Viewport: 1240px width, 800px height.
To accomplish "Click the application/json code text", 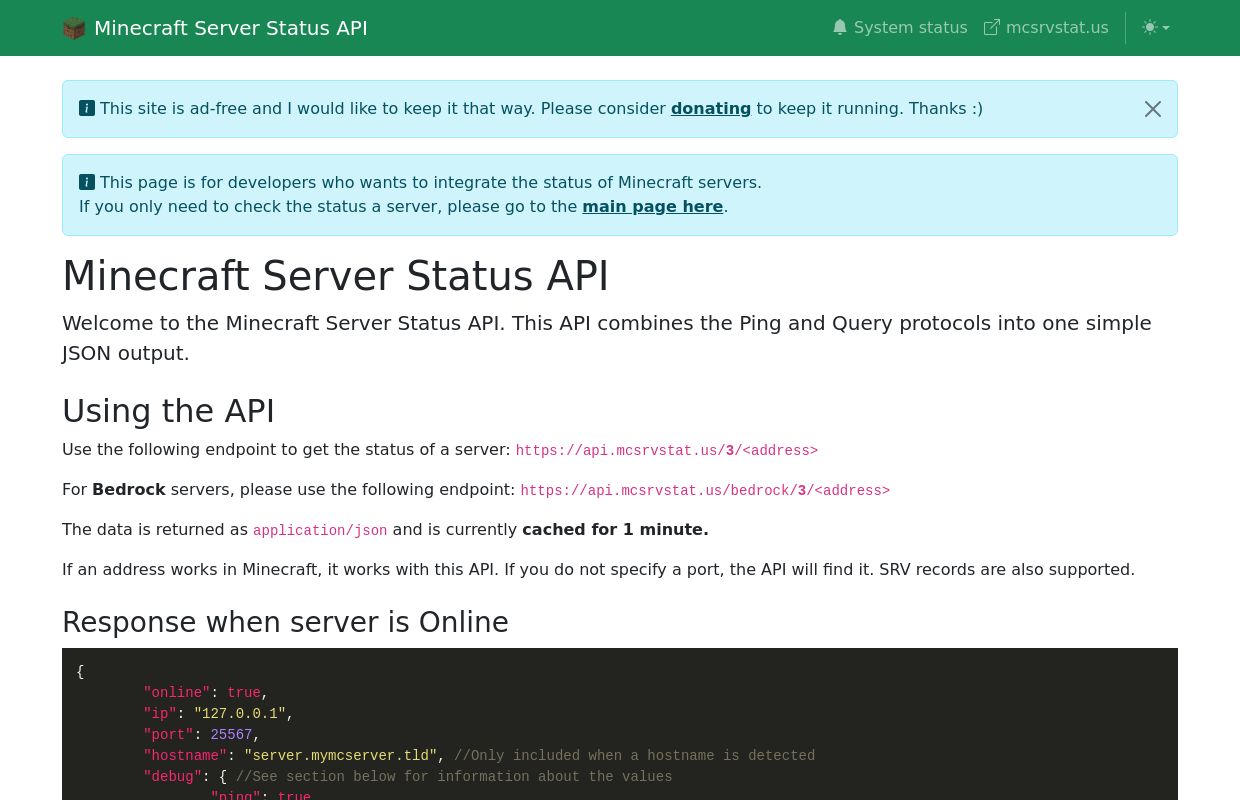I will coord(320,531).
